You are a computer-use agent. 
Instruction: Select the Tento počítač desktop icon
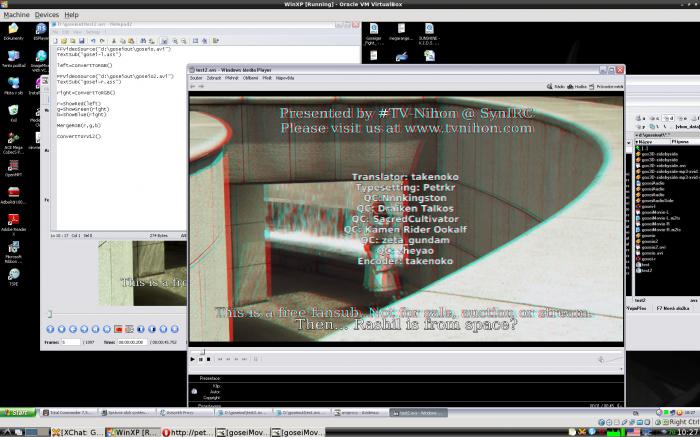(13, 58)
